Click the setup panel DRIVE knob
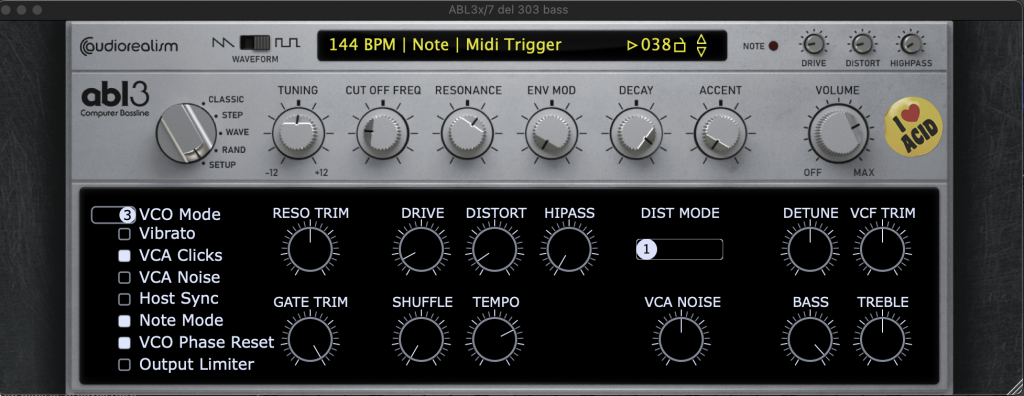1024x396 pixels. 421,250
